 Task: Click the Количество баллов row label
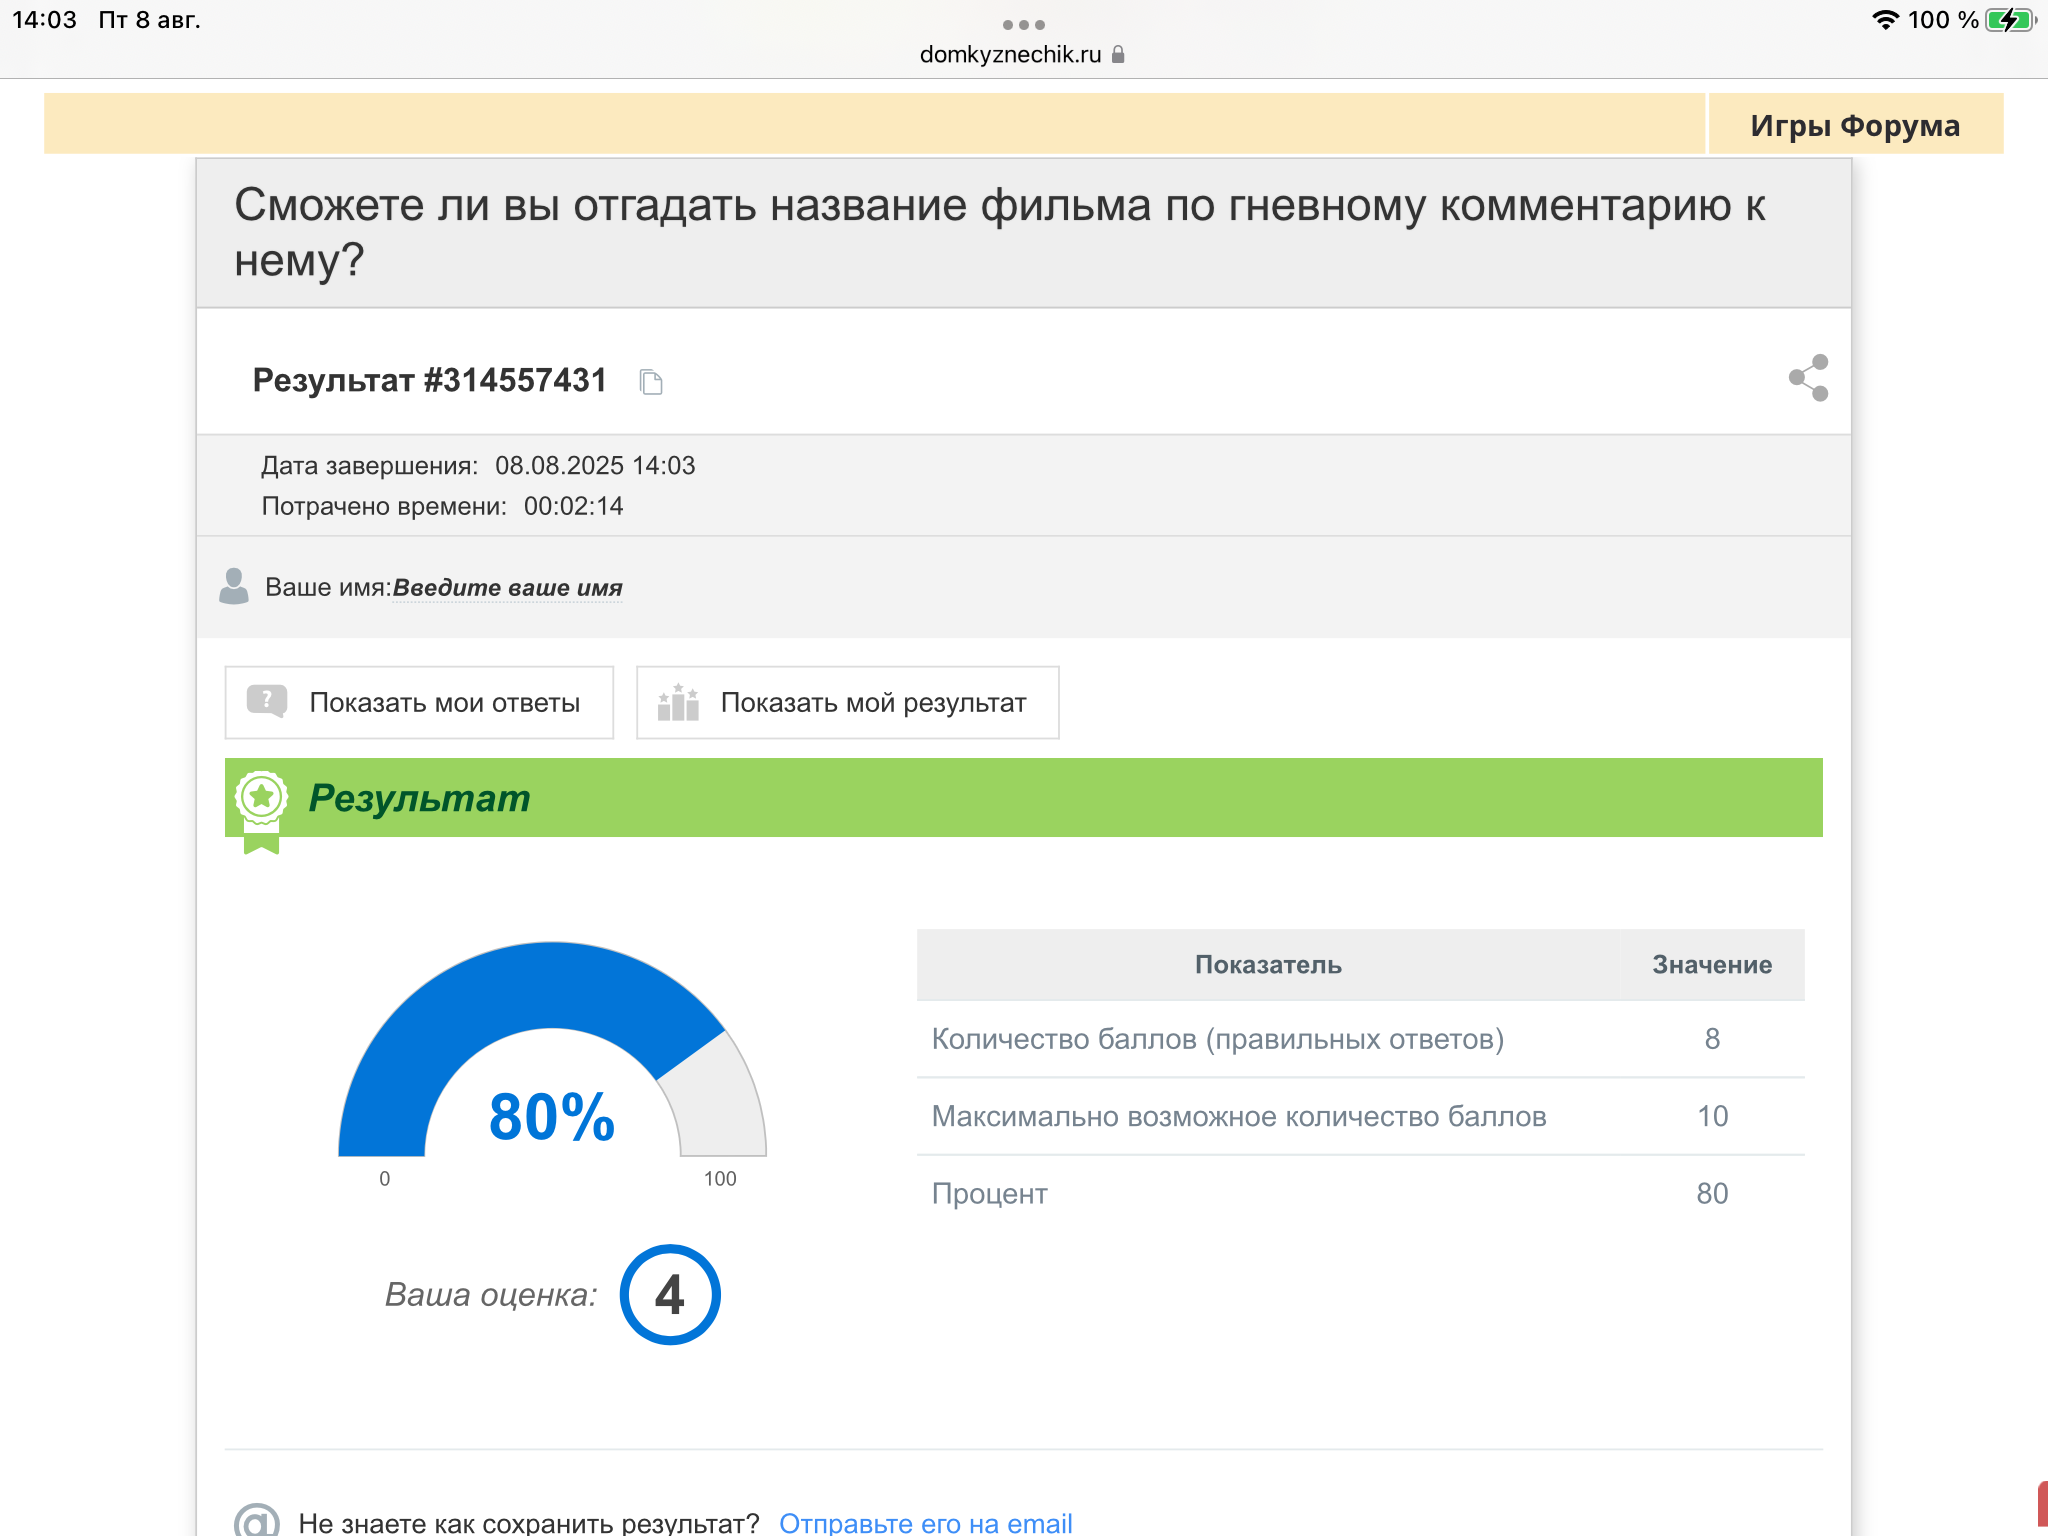pos(1217,1039)
